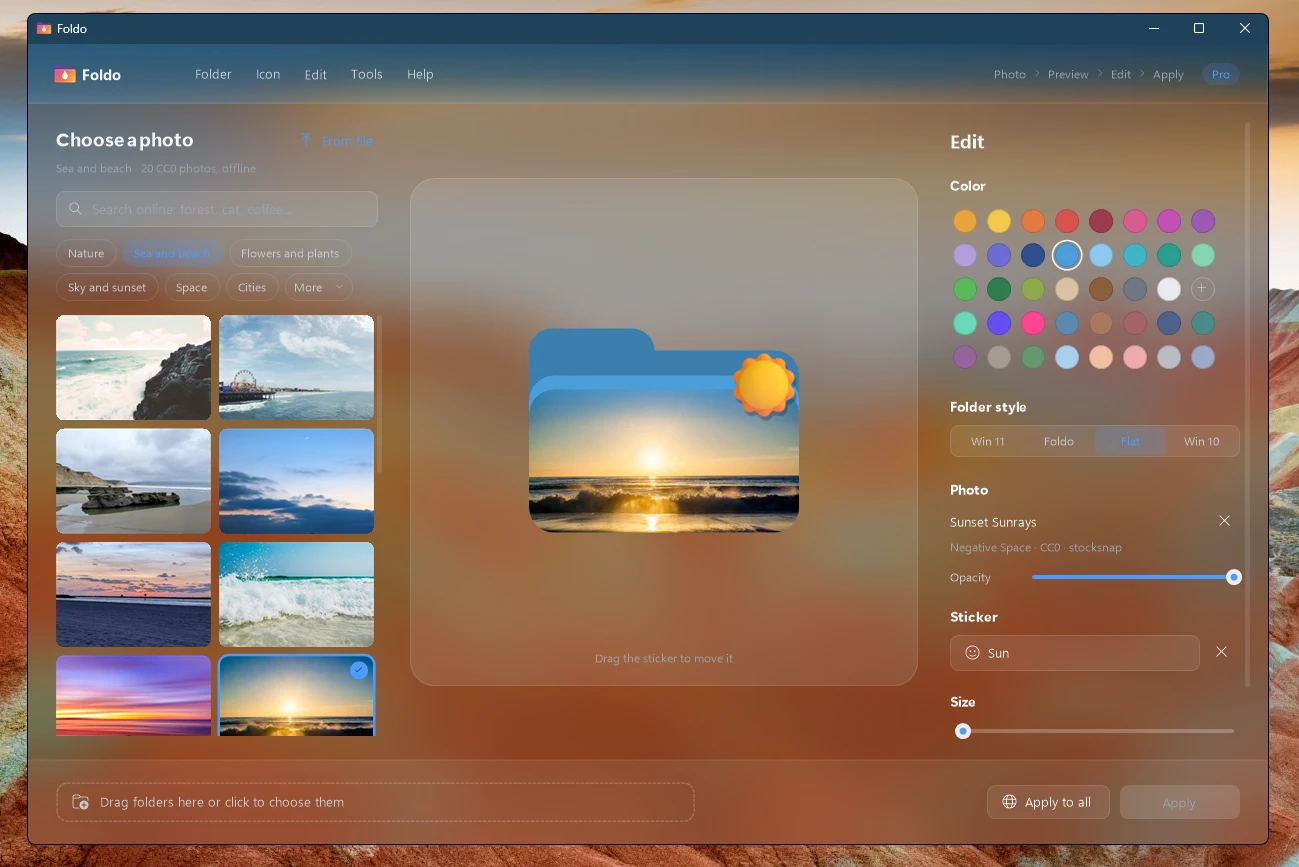Click the Apply to all button
This screenshot has height=867, width=1299.
coord(1048,802)
